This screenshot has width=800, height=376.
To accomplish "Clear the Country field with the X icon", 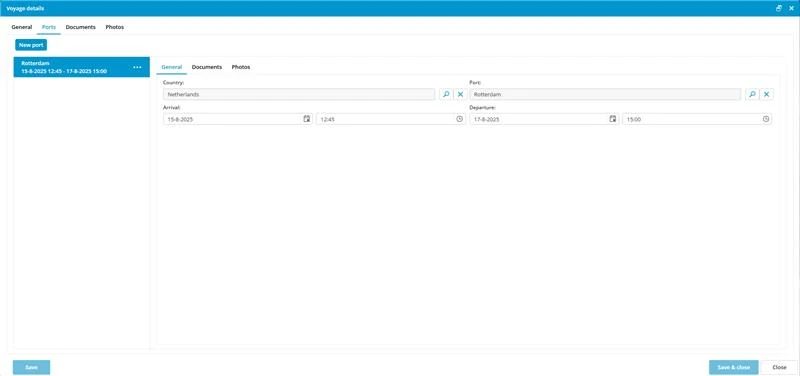I will [460, 94].
